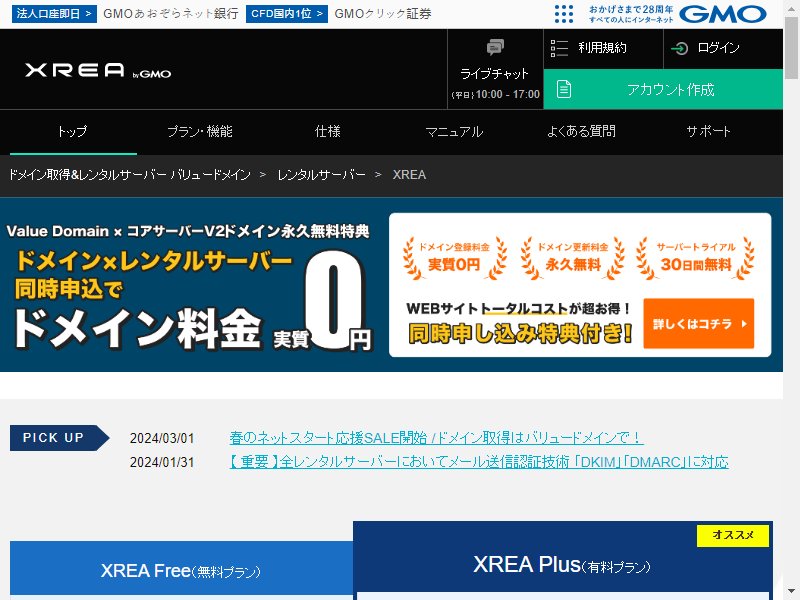Screen dimensions: 800x600
Task: Click the login arrow icon beside ログイン
Action: point(680,48)
